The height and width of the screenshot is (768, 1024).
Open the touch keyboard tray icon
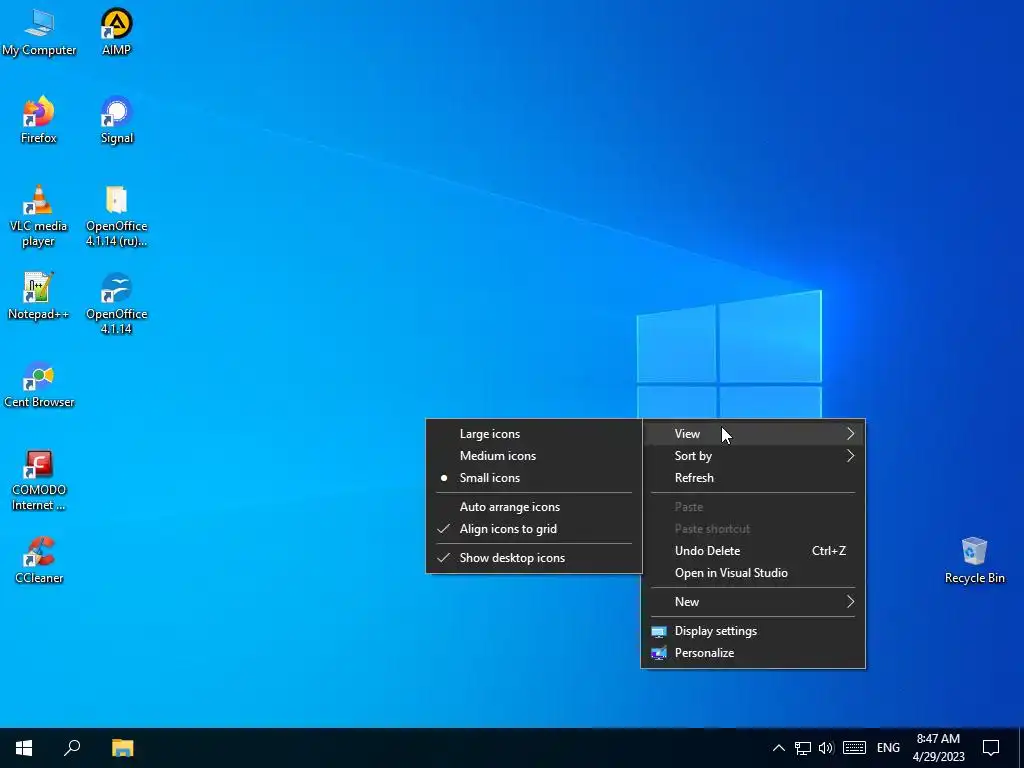tap(854, 748)
